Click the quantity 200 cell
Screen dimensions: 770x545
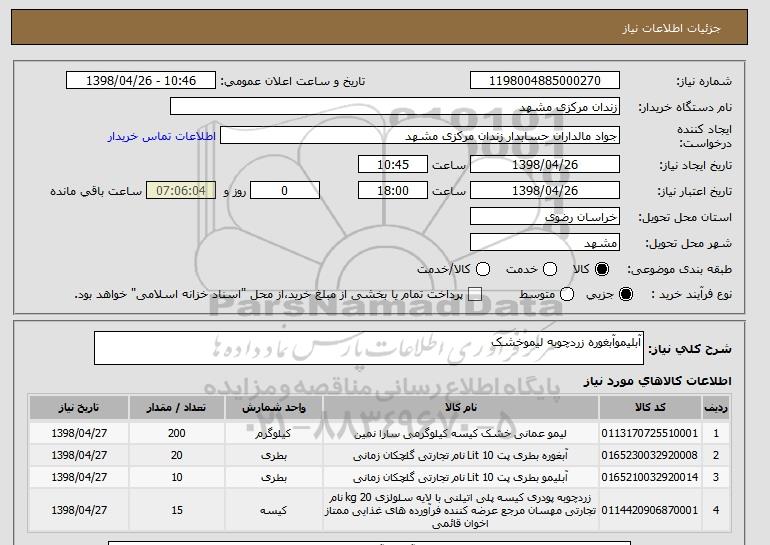click(x=177, y=434)
